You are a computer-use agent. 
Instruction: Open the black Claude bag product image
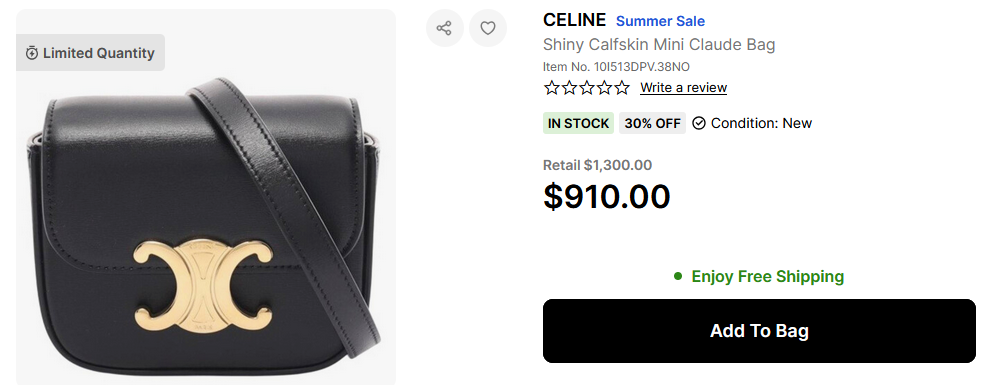tap(205, 197)
